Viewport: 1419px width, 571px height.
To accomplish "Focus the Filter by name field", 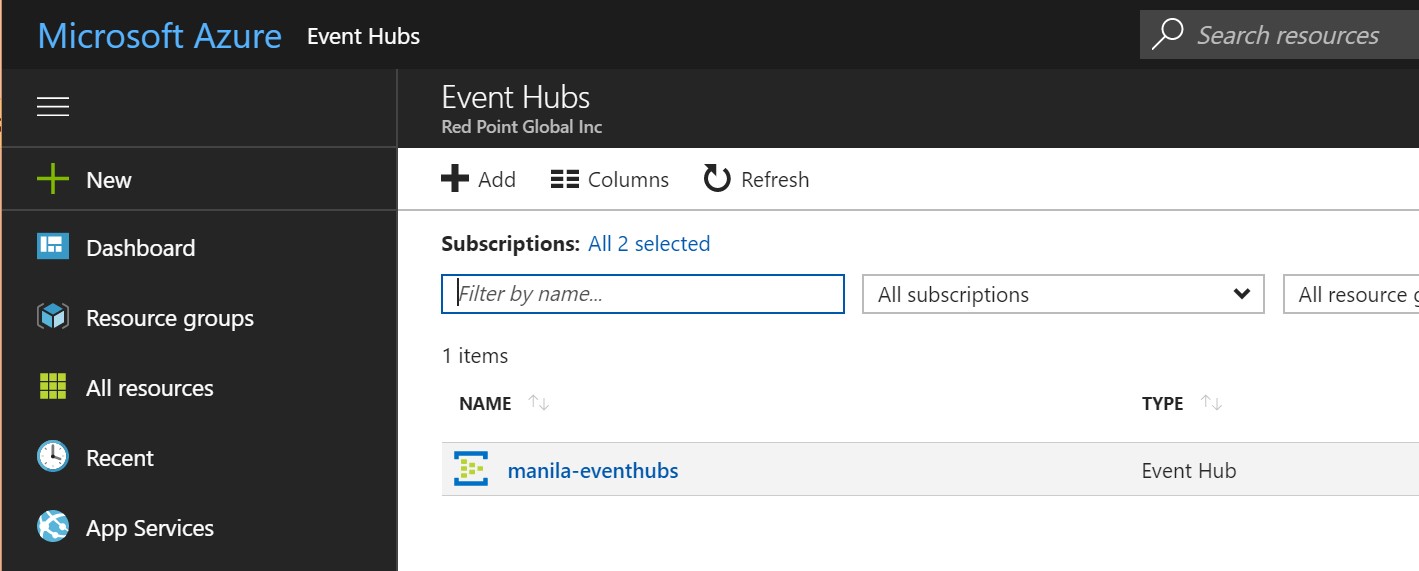I will point(642,294).
